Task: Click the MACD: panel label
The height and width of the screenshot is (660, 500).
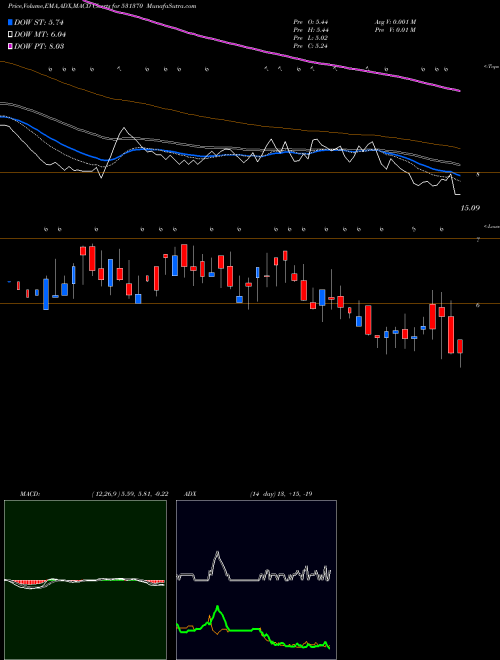Action: pos(30,494)
